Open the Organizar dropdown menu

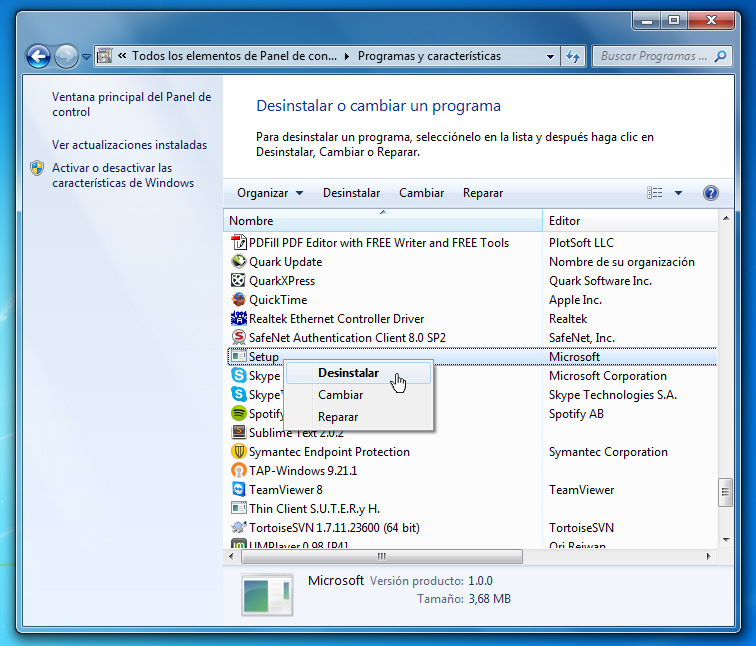(269, 193)
